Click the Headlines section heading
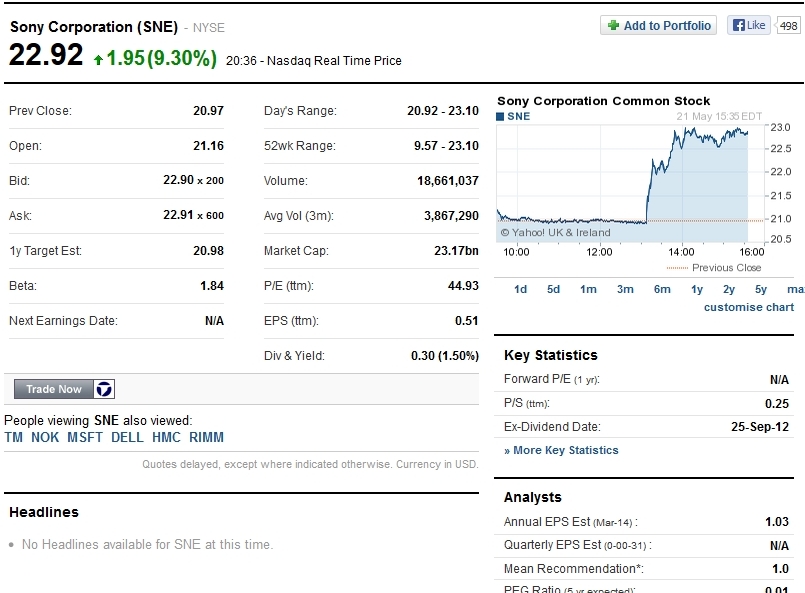805x593 pixels. point(44,512)
